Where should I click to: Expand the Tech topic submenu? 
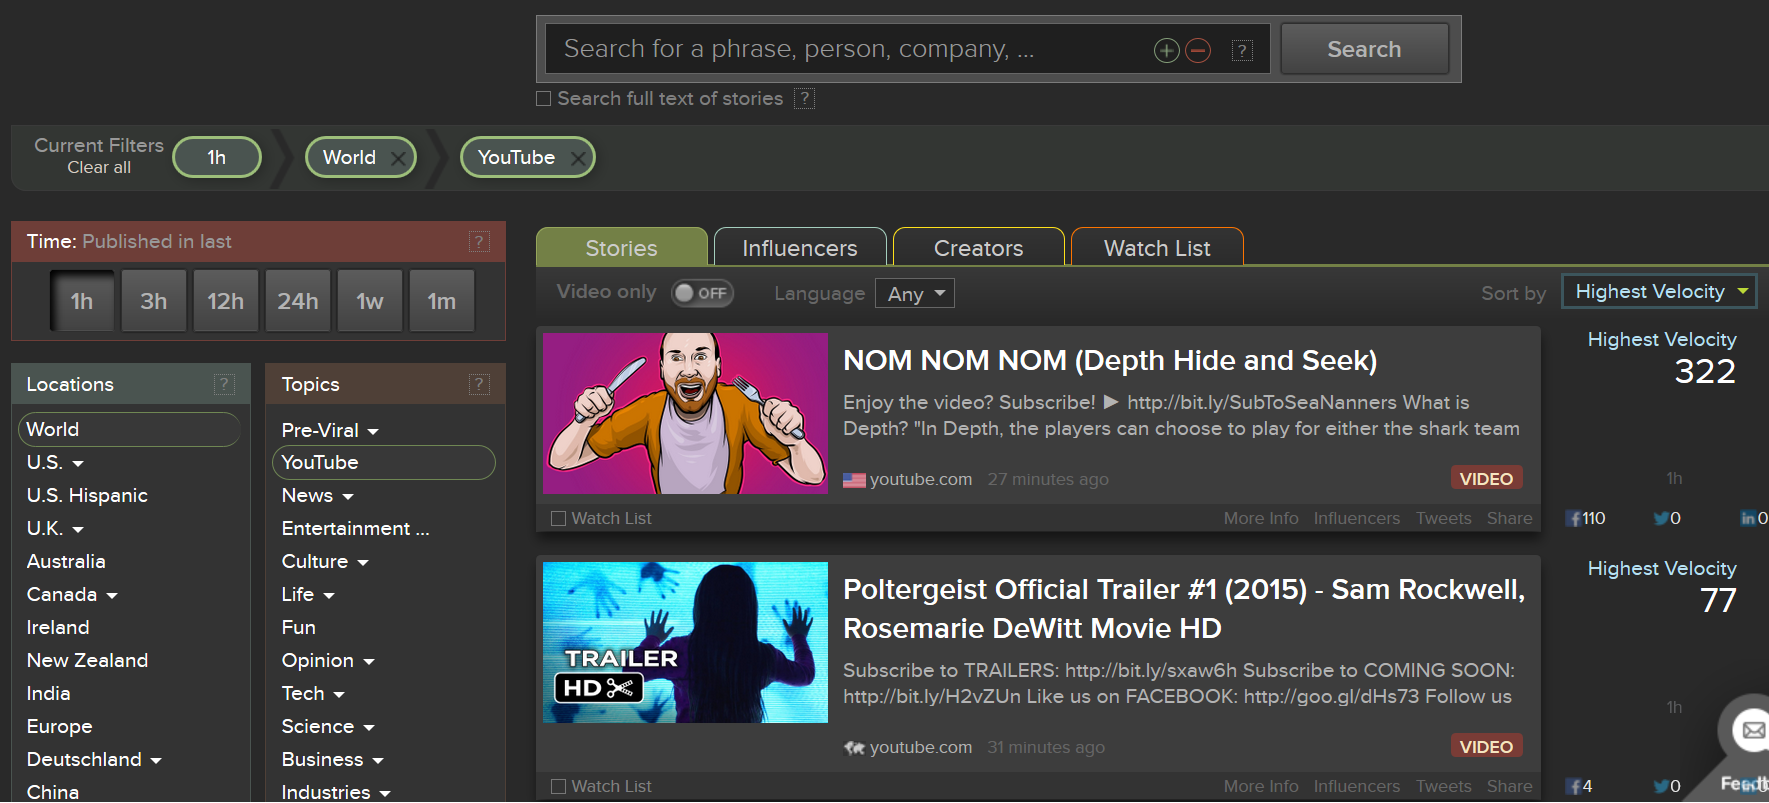coord(339,695)
